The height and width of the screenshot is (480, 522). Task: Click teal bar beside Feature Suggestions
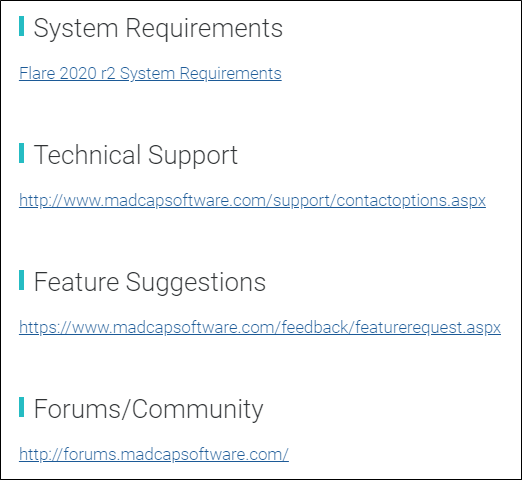[22, 280]
